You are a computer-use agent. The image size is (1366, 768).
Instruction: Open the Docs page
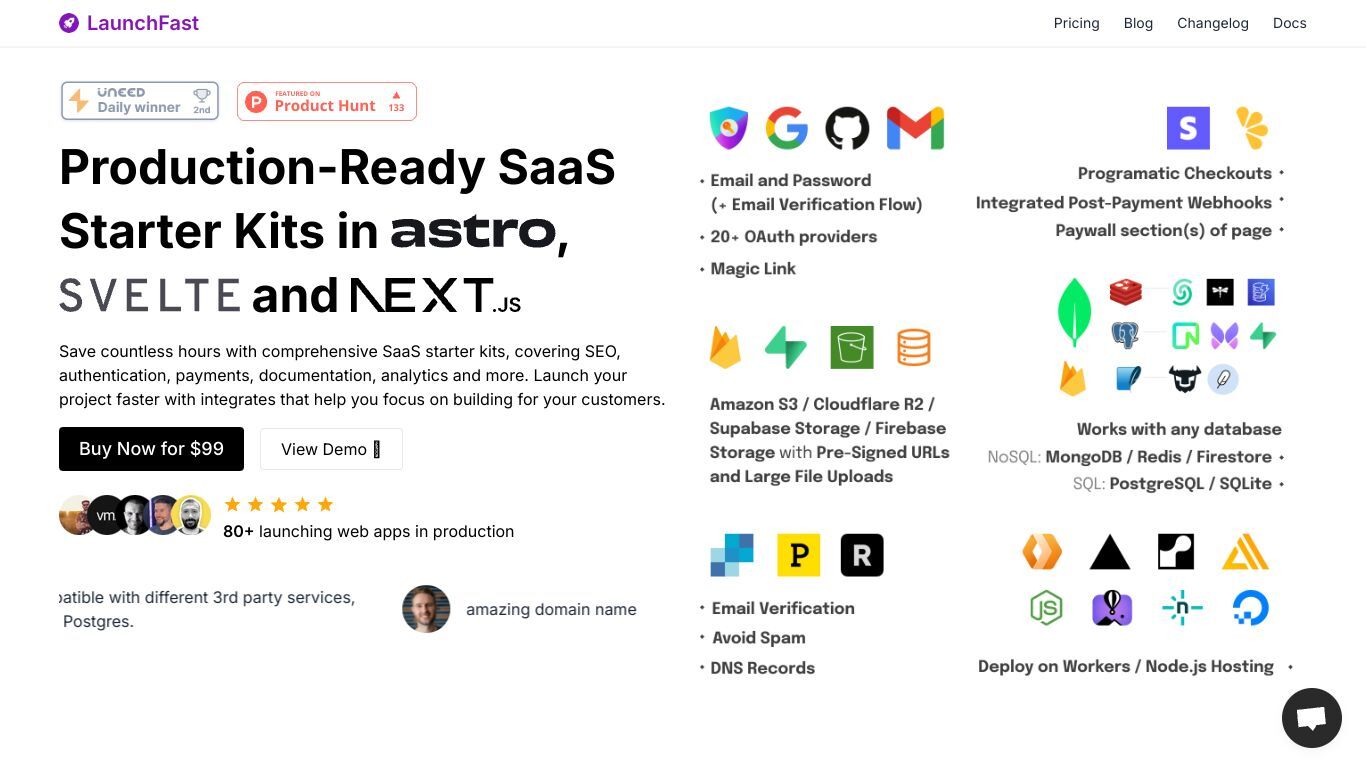coord(1290,23)
